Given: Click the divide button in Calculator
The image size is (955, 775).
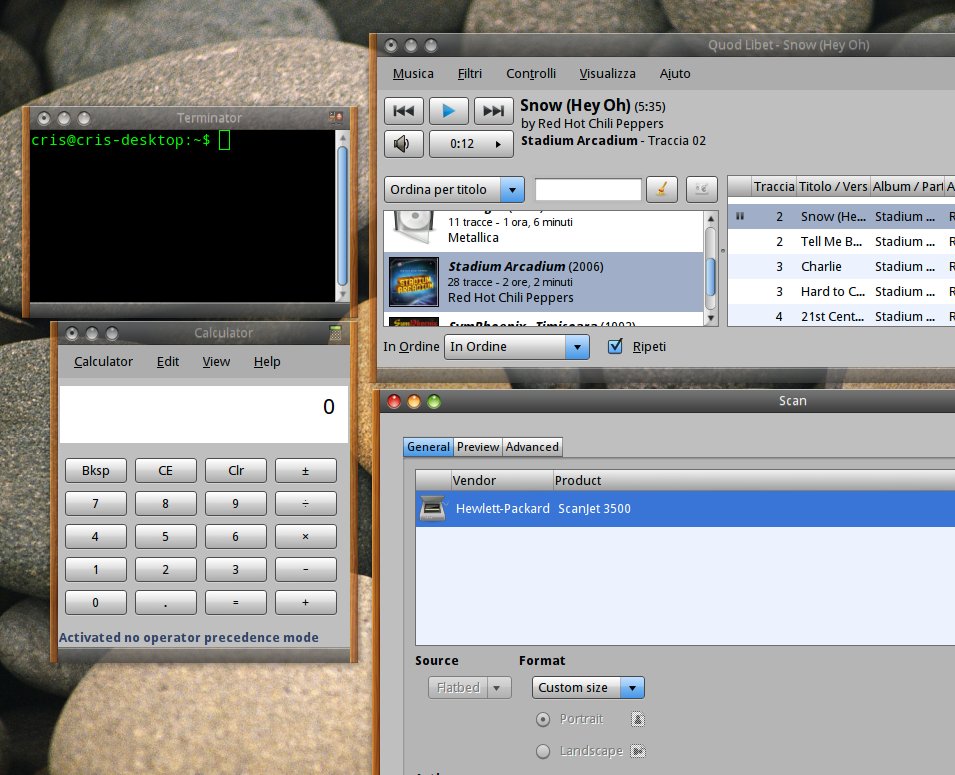Looking at the screenshot, I should 306,503.
